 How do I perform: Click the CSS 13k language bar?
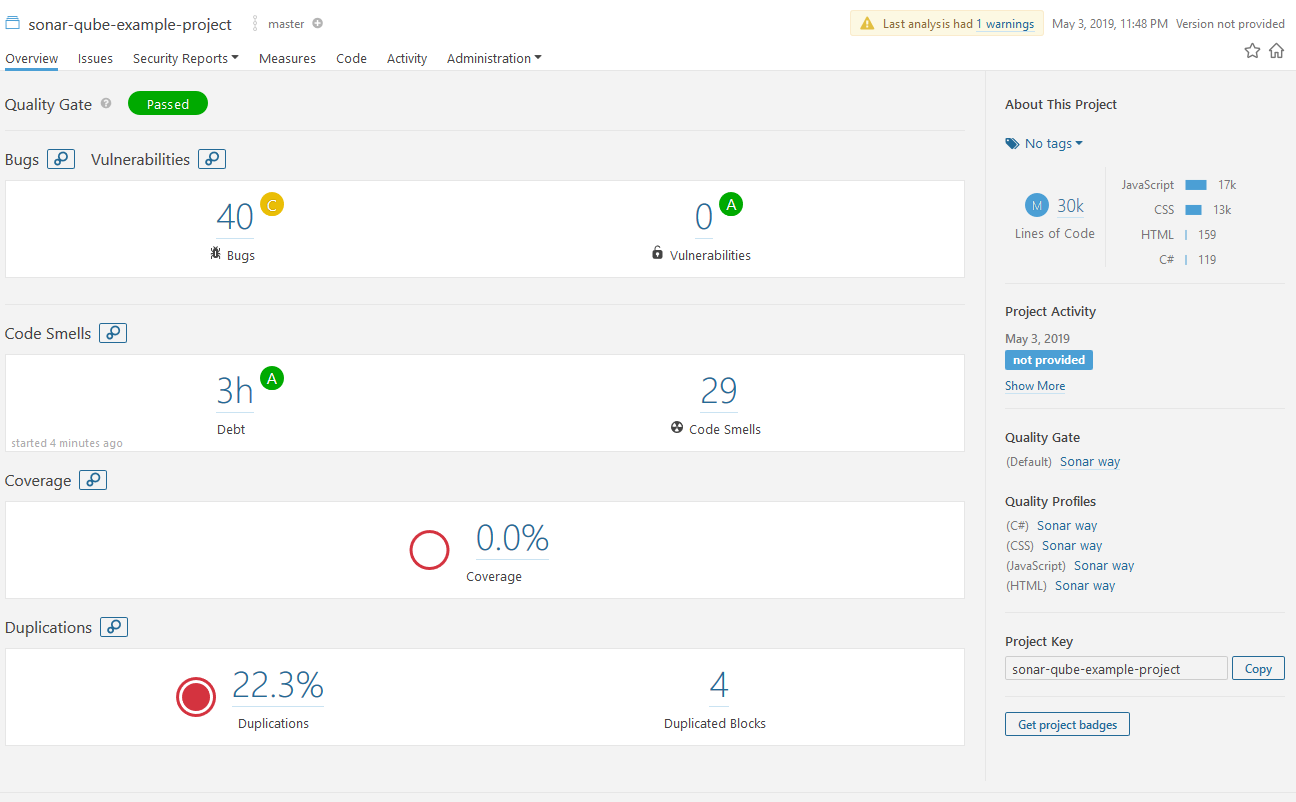click(x=1192, y=210)
